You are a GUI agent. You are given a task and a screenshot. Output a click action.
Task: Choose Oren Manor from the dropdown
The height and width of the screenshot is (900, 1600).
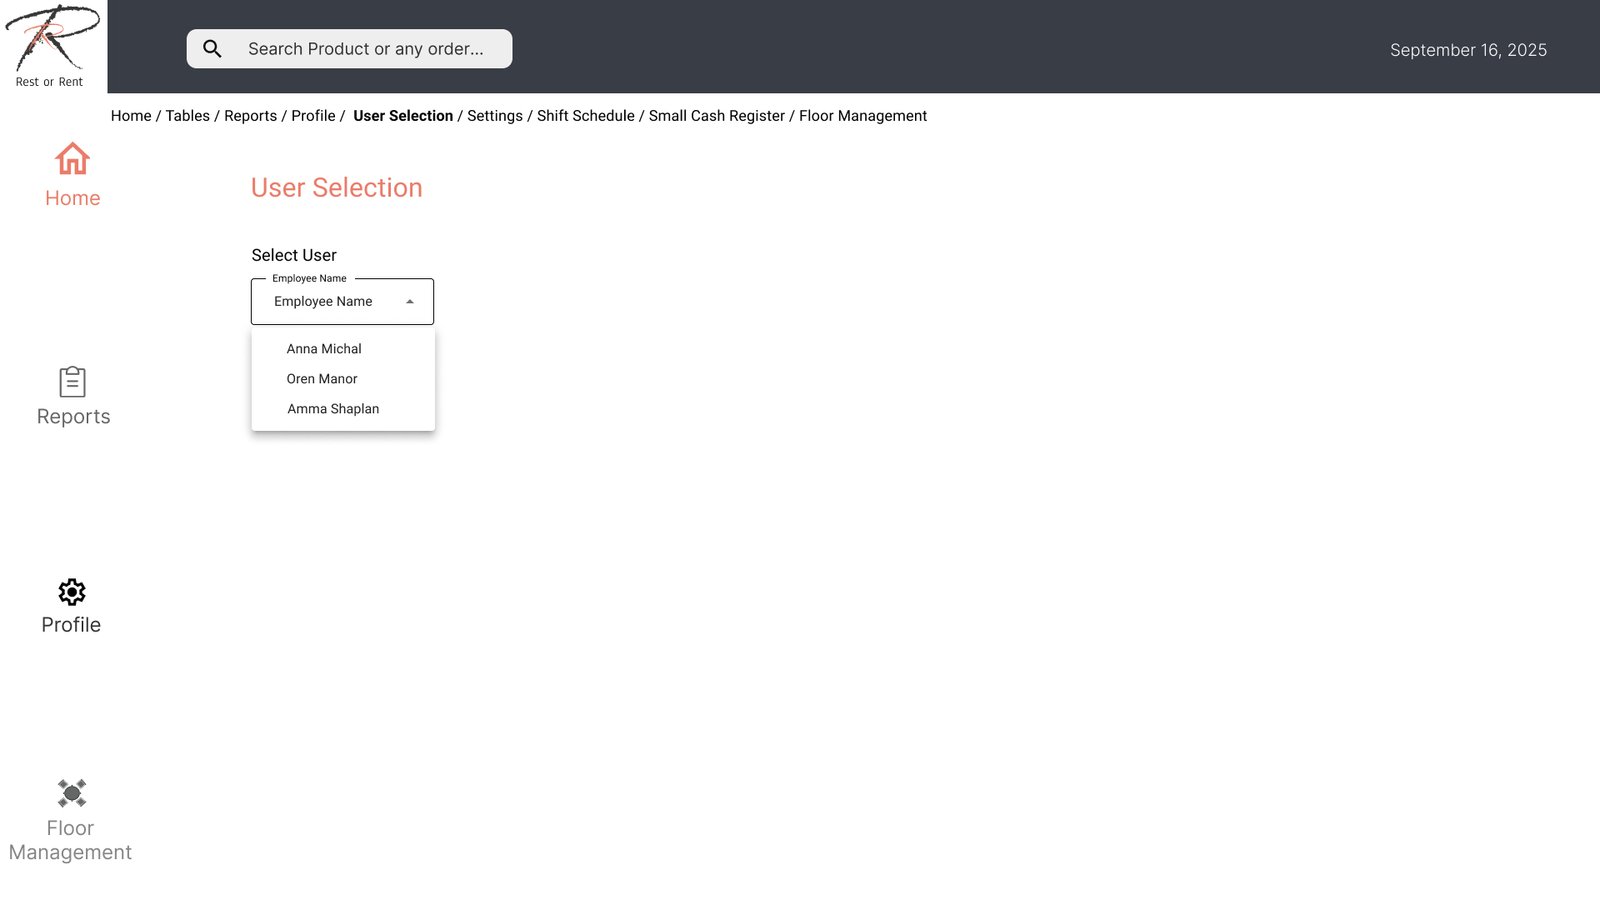point(322,379)
